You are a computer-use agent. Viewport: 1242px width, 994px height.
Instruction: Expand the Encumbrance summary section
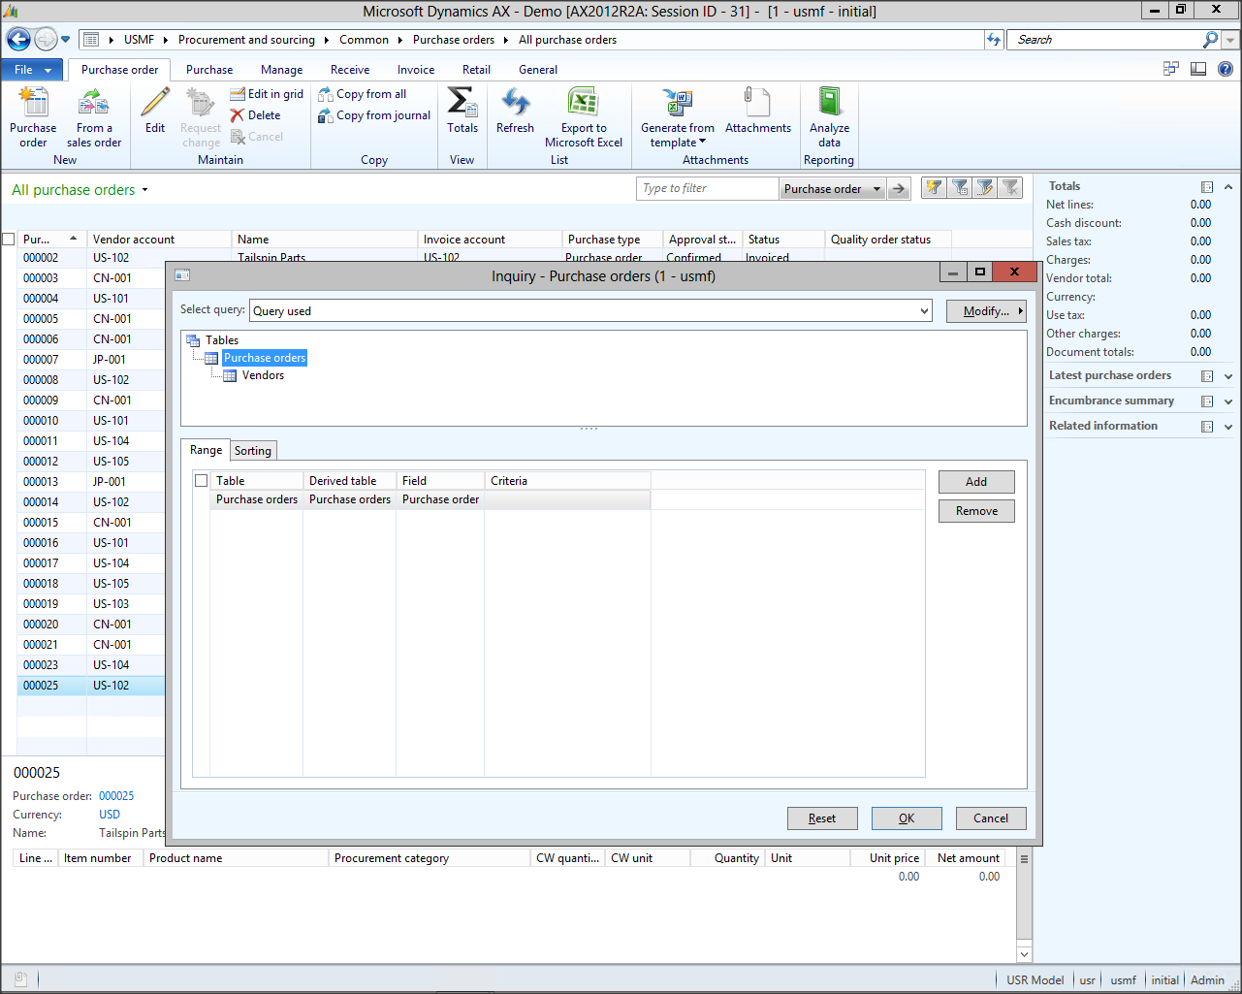point(1228,401)
